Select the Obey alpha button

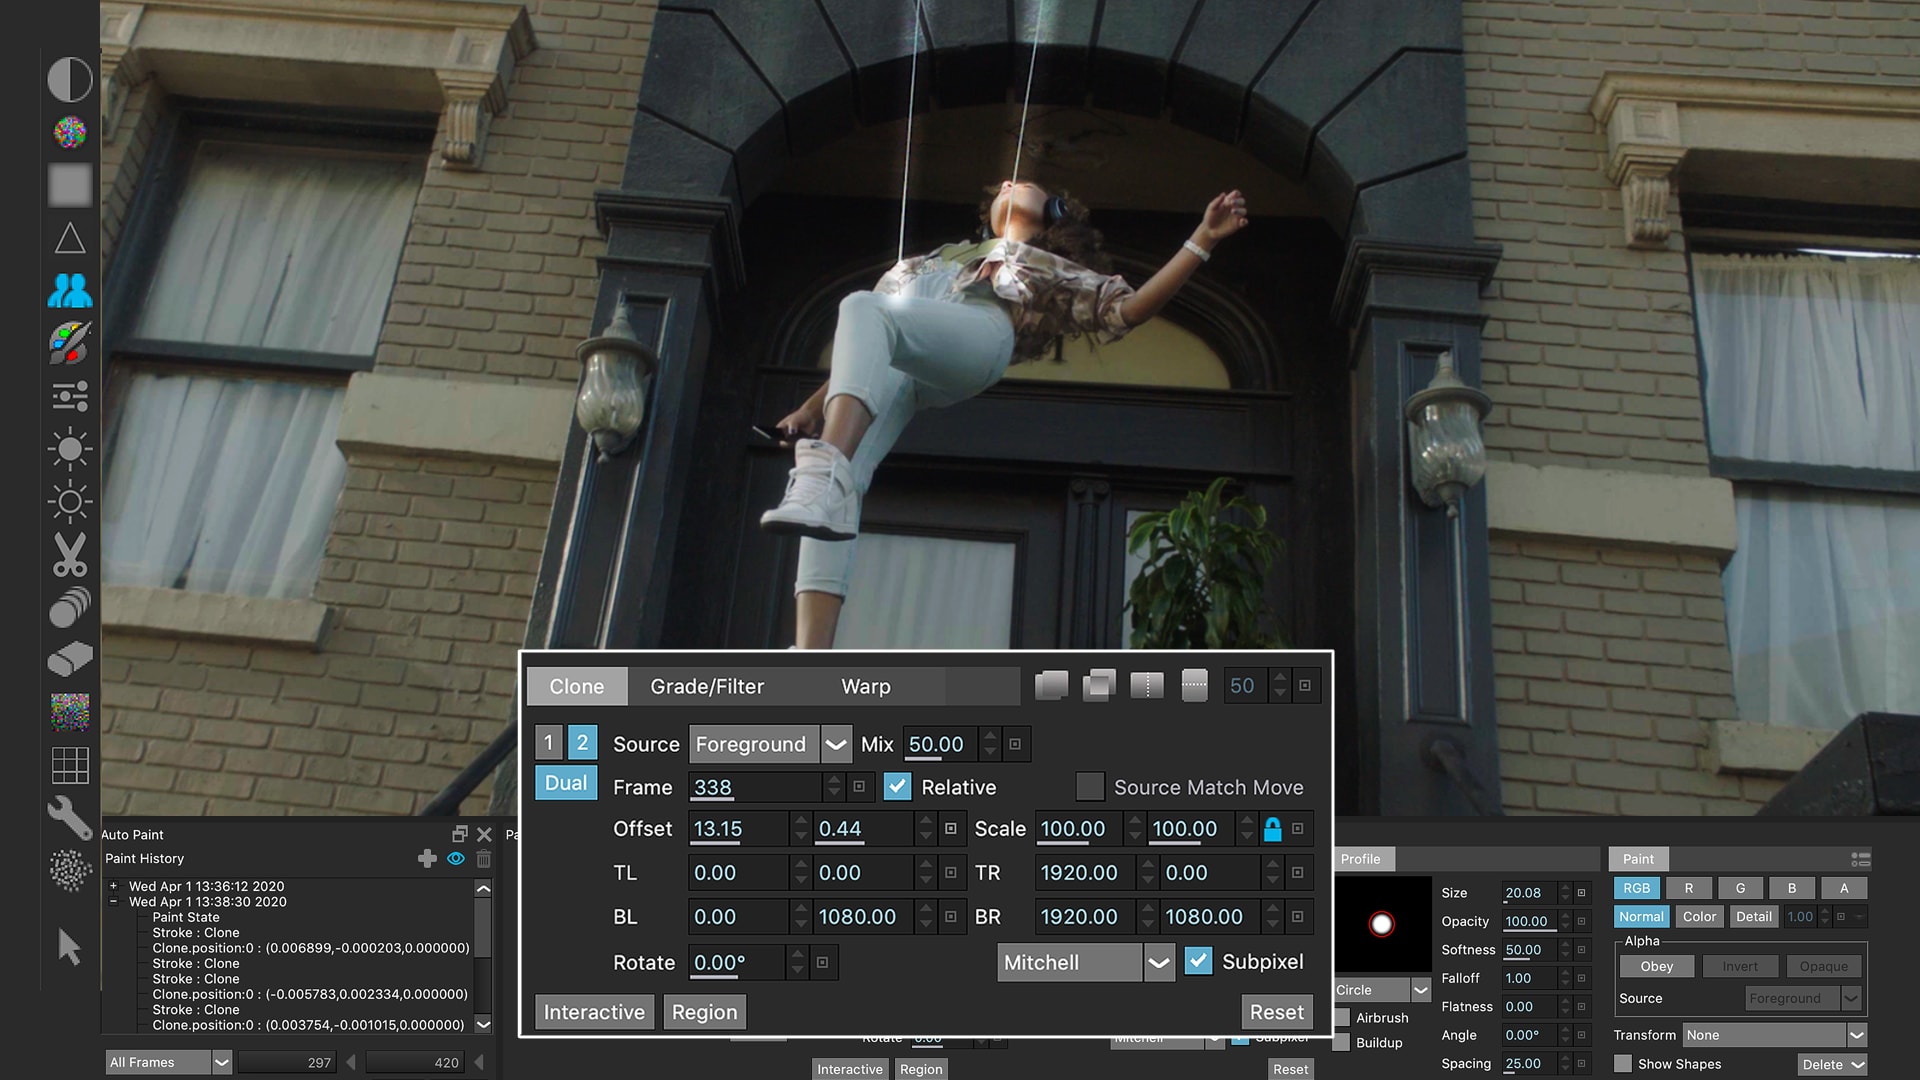[x=1657, y=966]
